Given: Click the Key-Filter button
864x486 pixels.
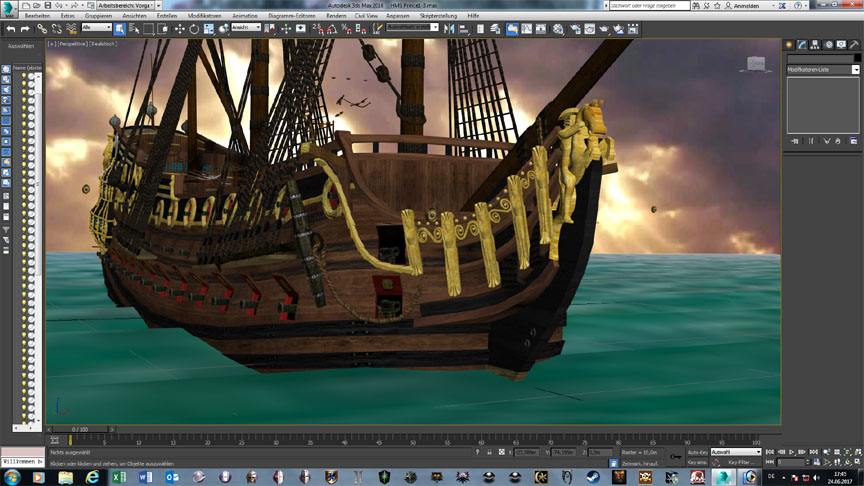Looking at the screenshot, I should 741,462.
